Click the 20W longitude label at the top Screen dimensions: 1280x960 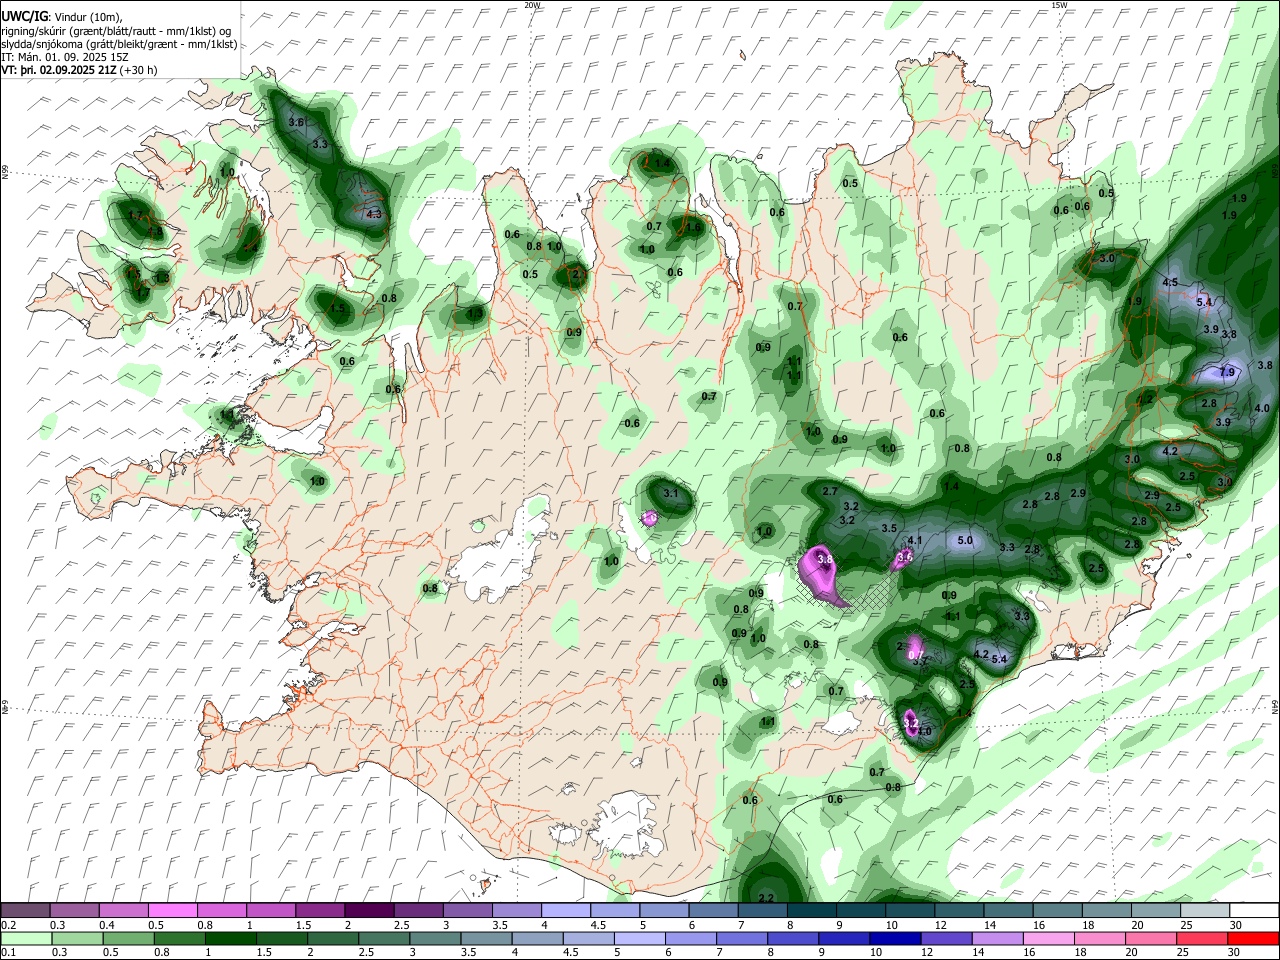click(x=532, y=5)
